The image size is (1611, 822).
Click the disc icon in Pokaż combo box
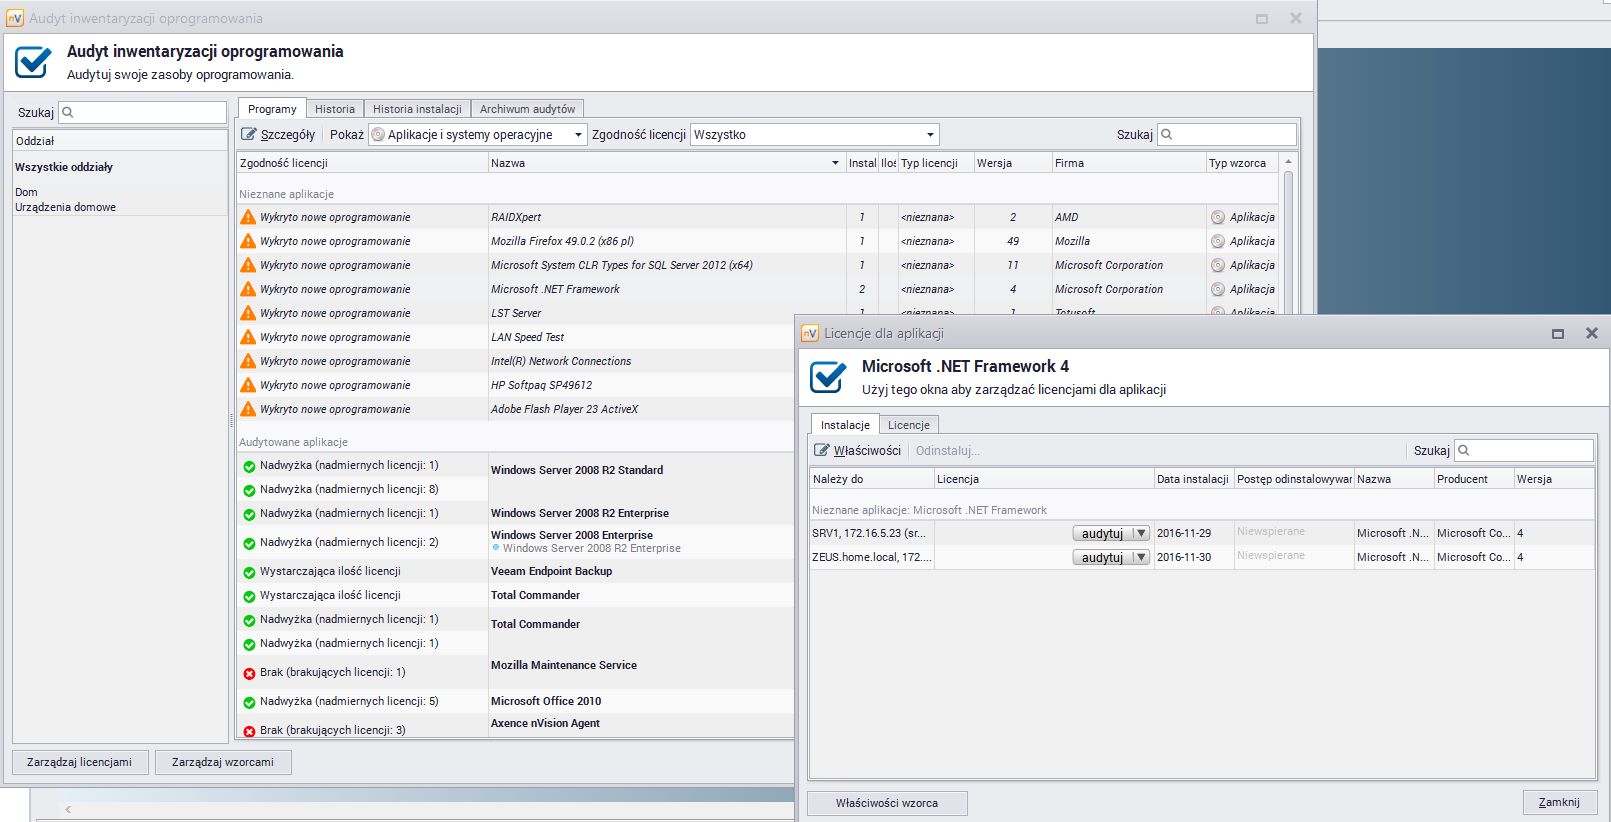click(378, 134)
